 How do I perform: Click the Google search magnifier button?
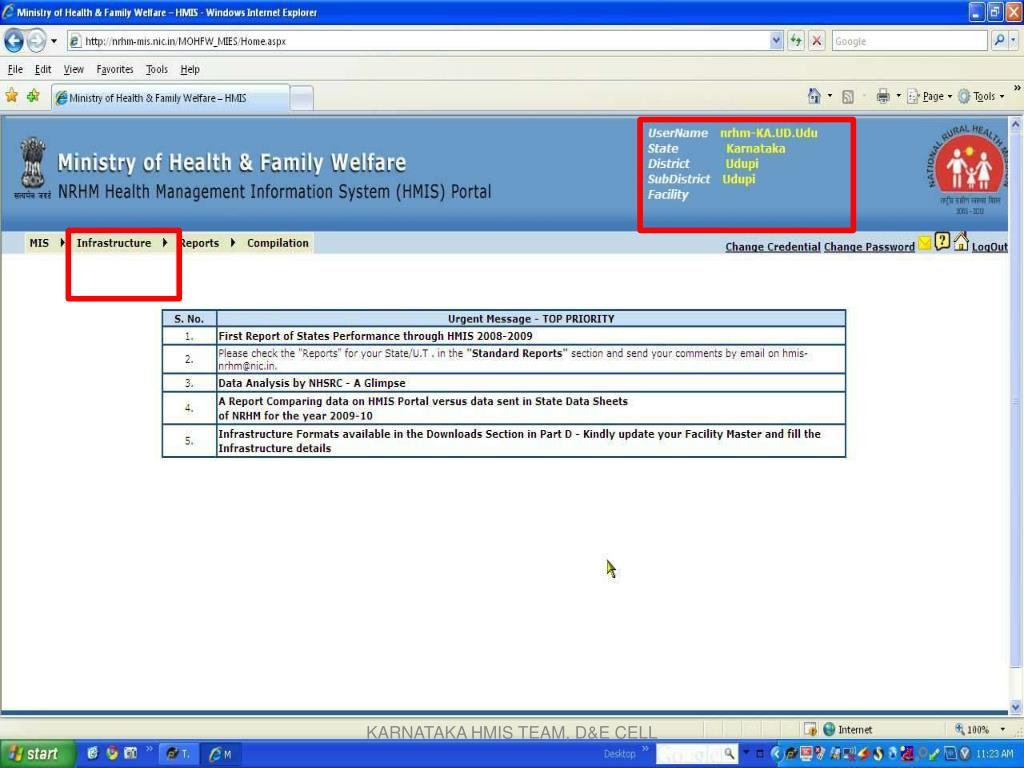click(999, 40)
